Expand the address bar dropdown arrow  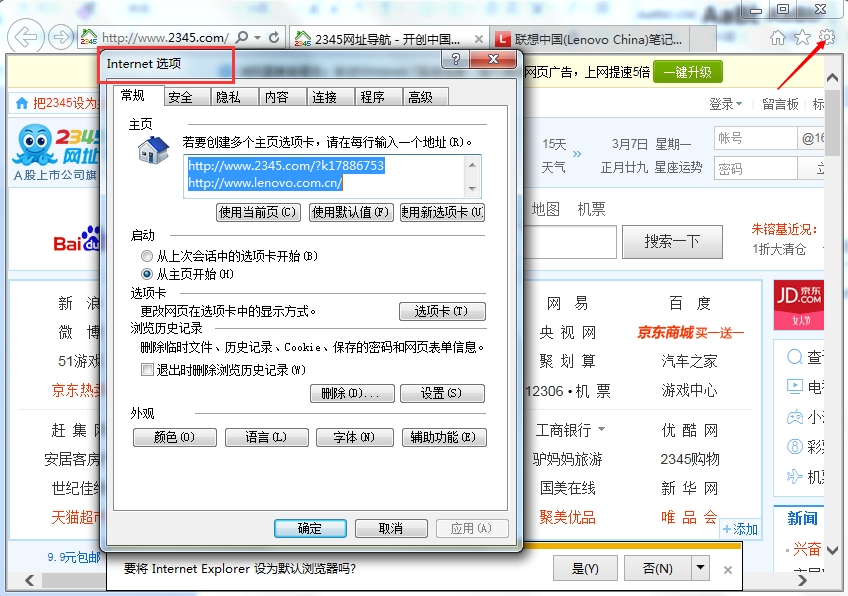(257, 37)
